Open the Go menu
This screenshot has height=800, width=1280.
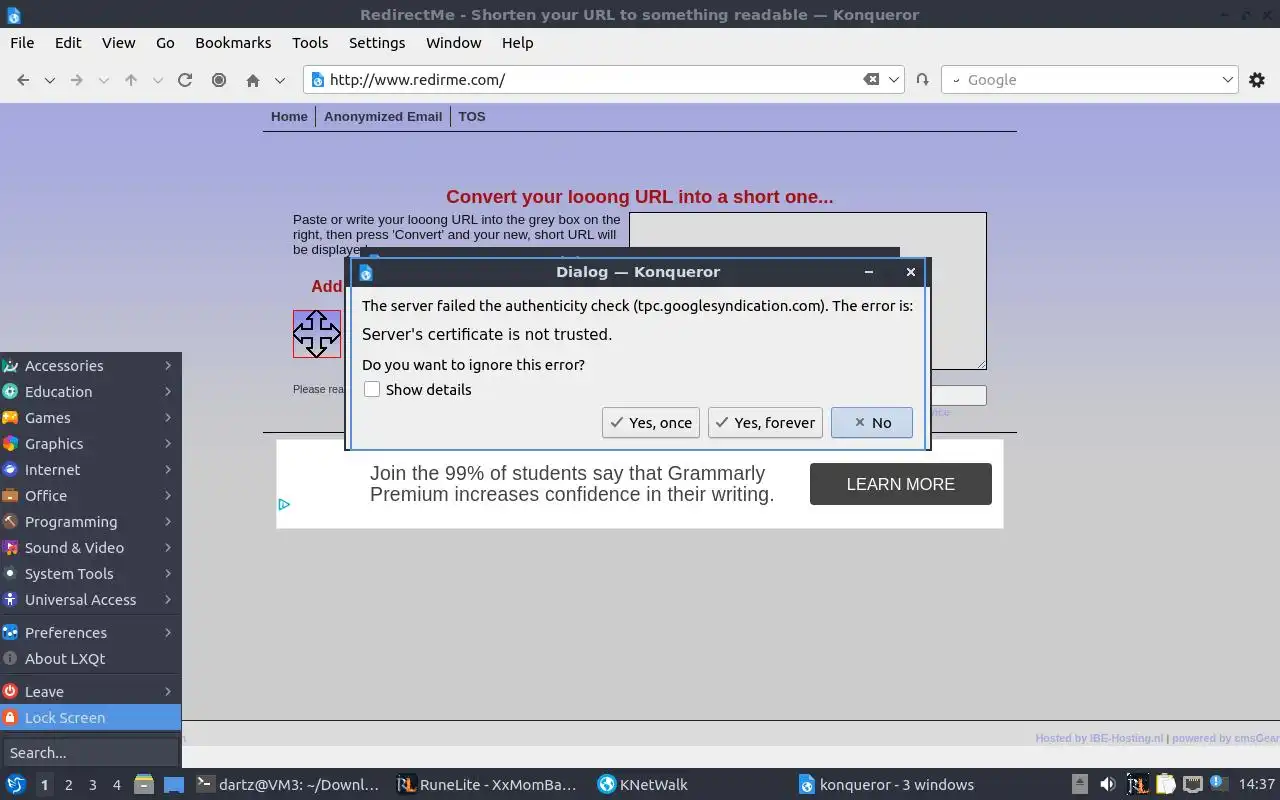point(165,43)
